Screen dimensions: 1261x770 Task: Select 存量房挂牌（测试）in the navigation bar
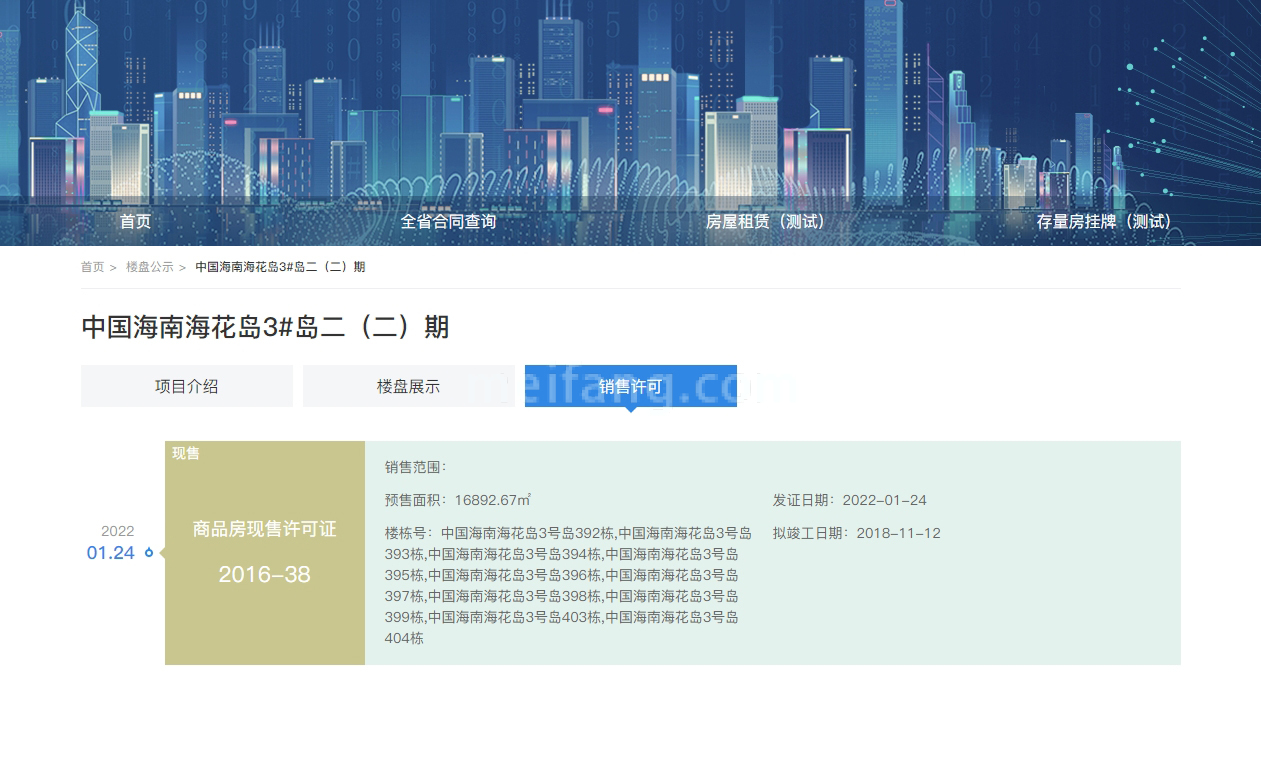[1103, 222]
